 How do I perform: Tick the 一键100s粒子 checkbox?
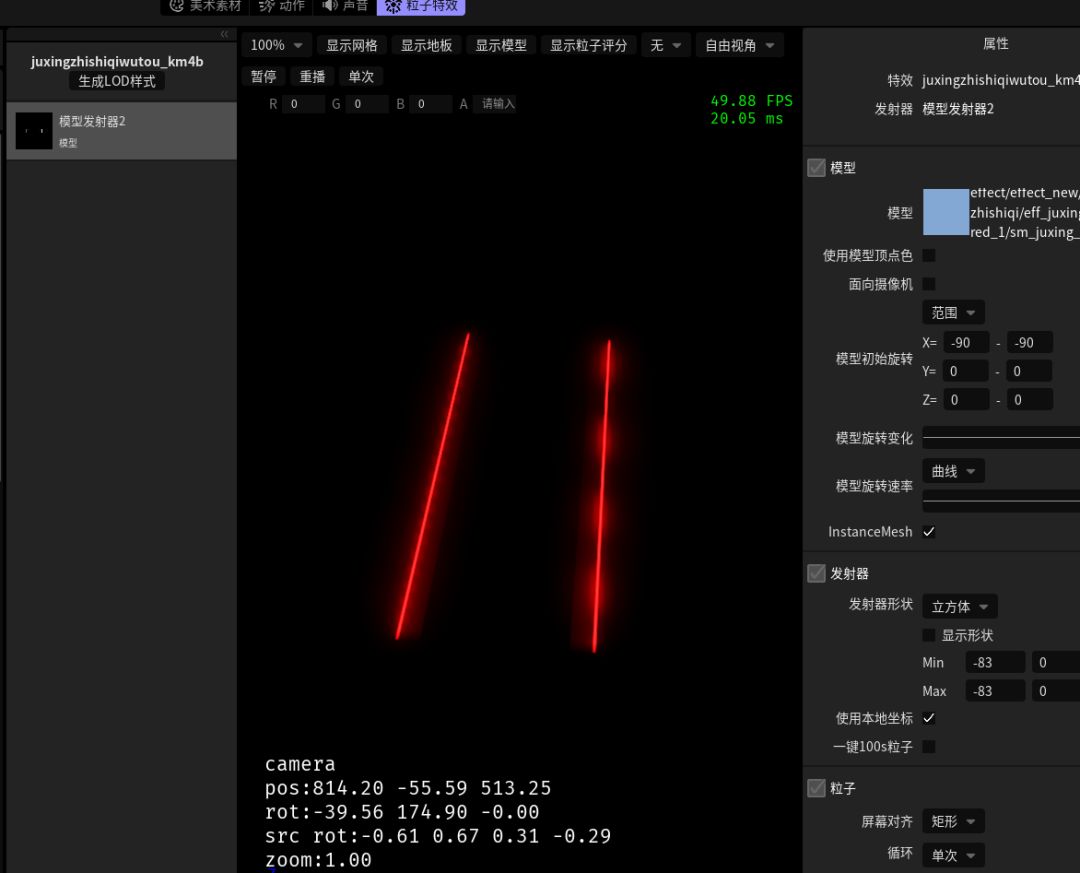(x=929, y=746)
